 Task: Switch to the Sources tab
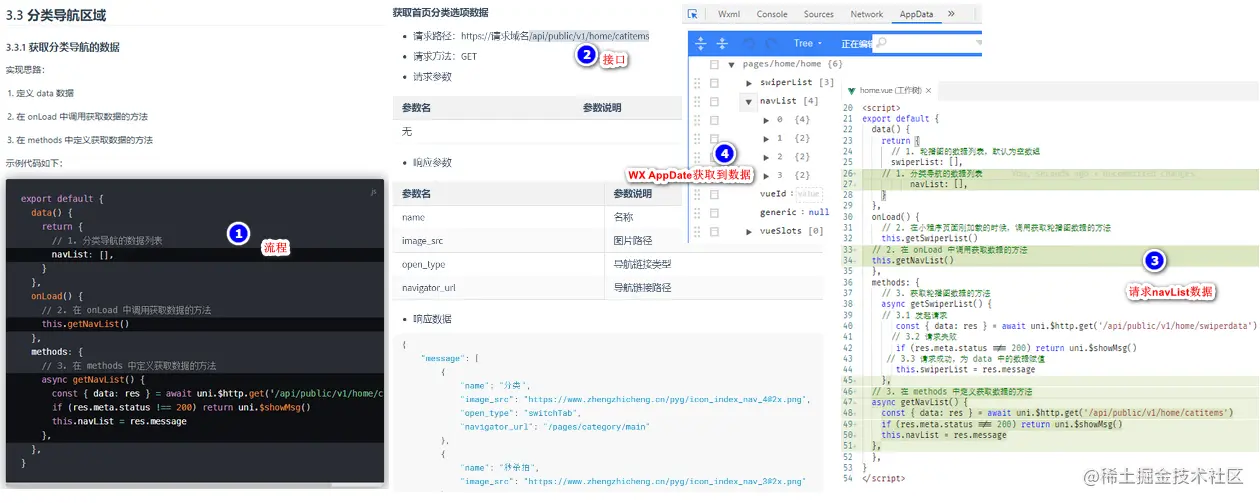pos(819,14)
